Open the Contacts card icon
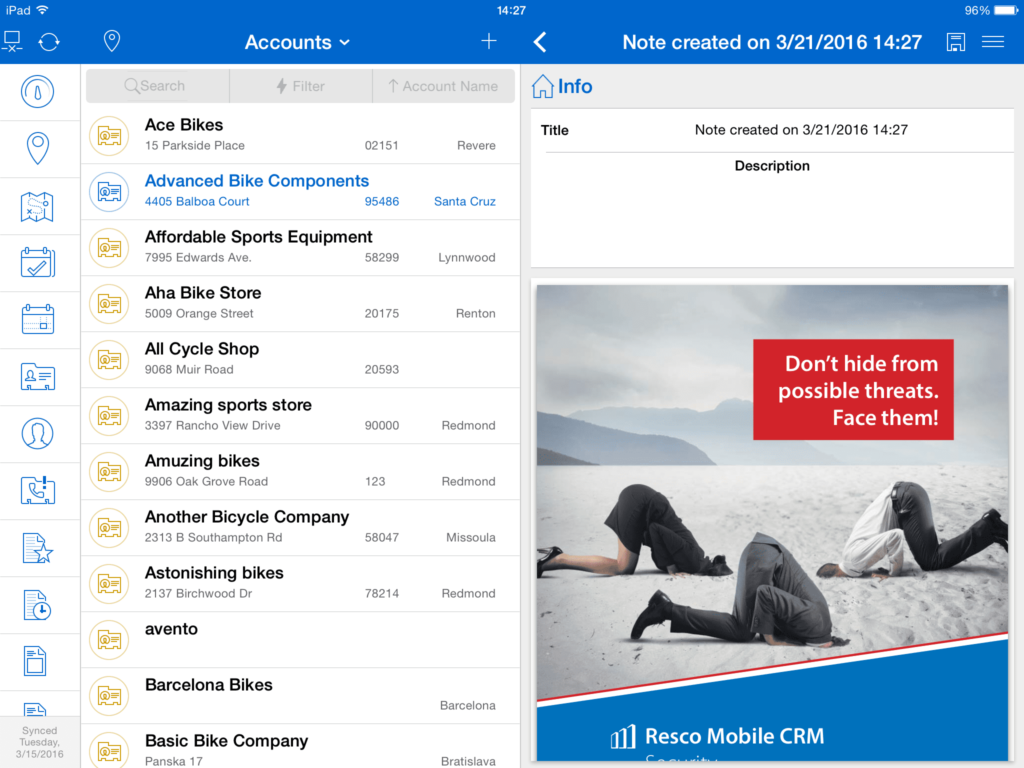The image size is (1024, 768). pyautogui.click(x=40, y=377)
